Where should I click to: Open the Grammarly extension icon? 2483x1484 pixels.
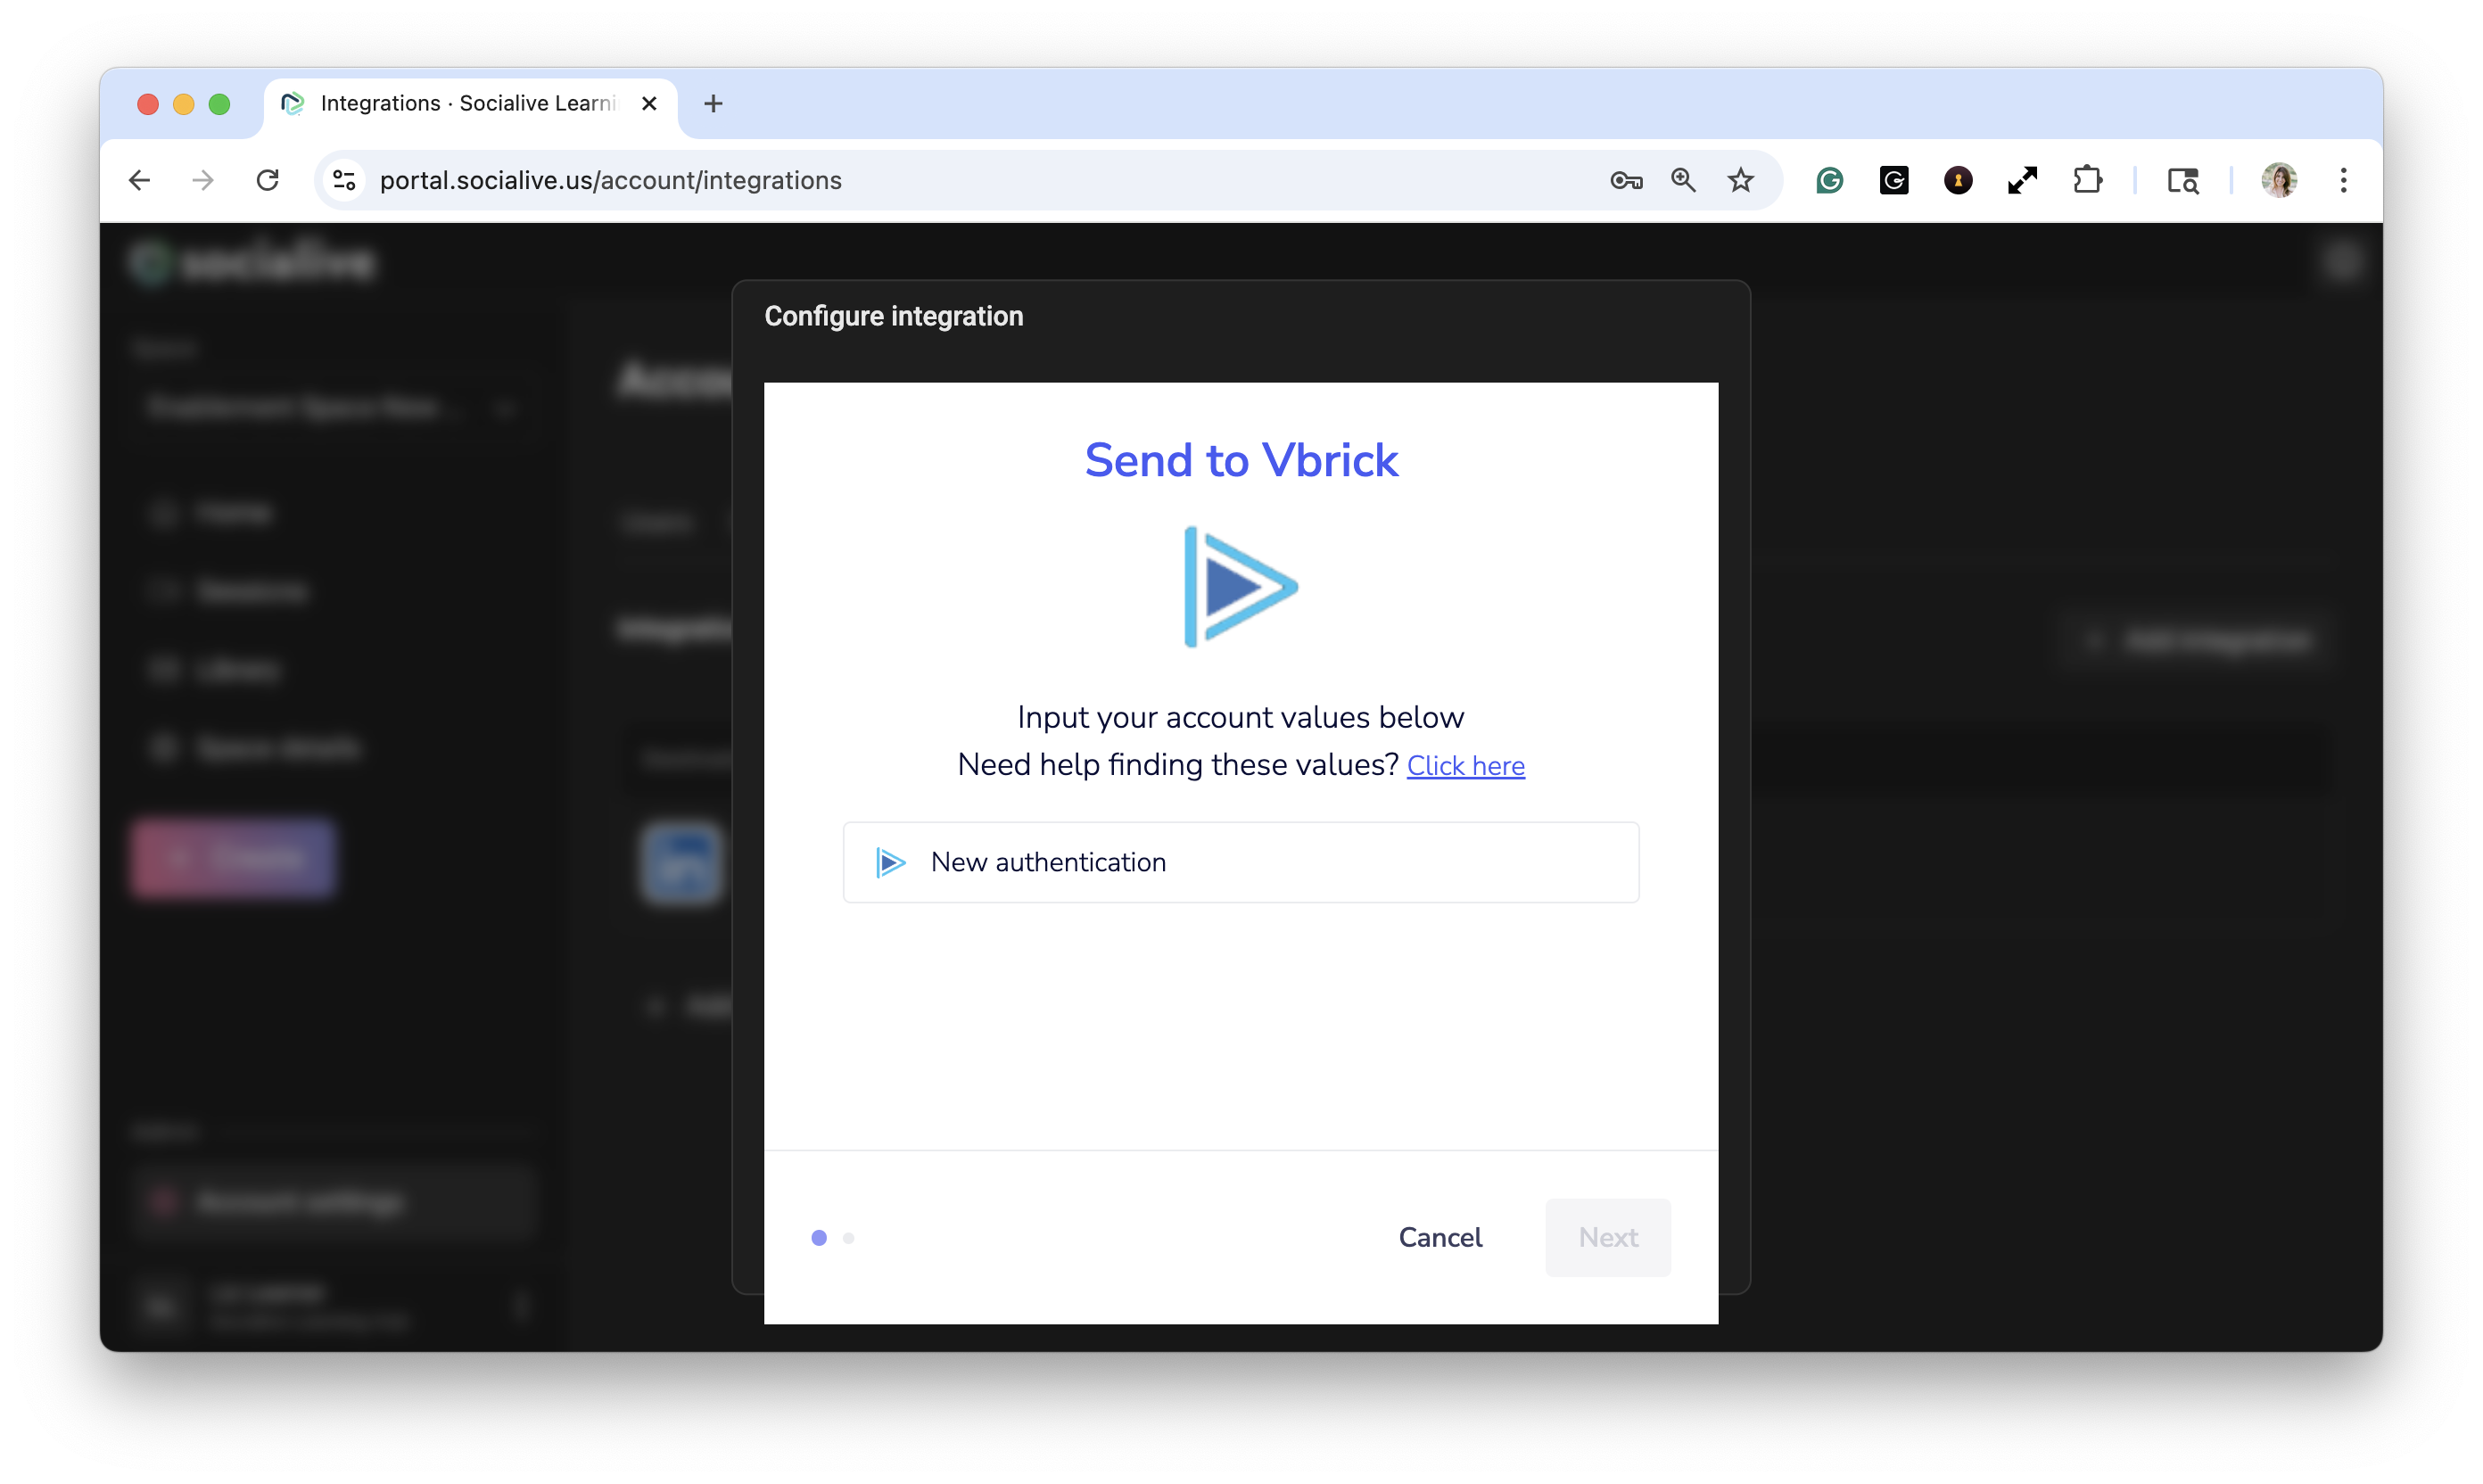click(x=1829, y=181)
